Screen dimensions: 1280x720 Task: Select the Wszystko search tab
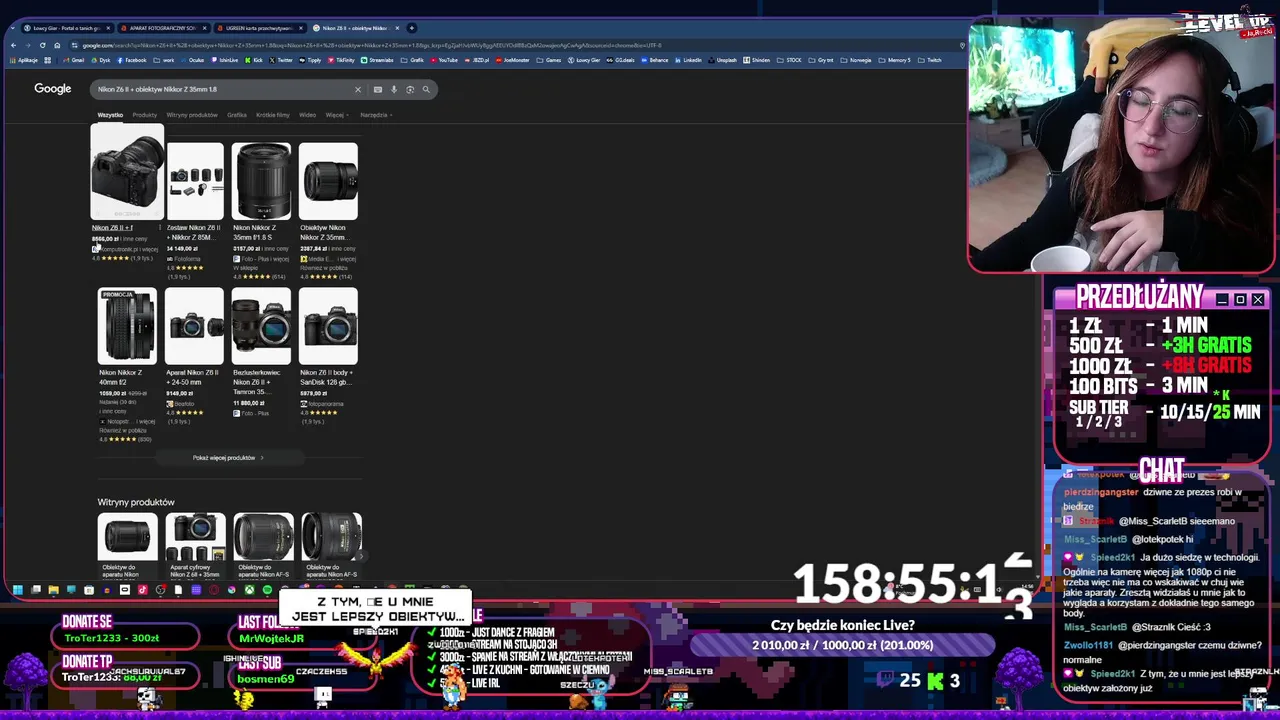tap(110, 115)
